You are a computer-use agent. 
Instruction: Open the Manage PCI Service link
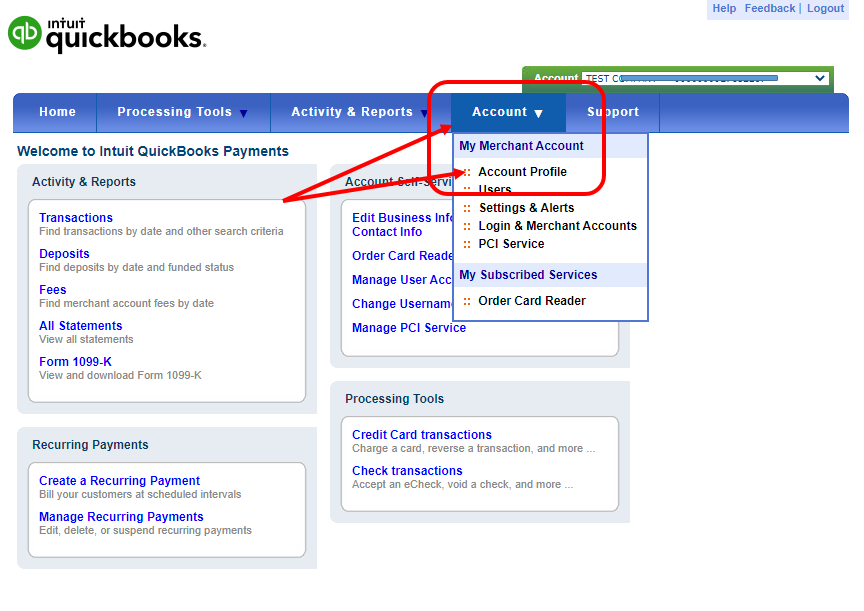(409, 328)
